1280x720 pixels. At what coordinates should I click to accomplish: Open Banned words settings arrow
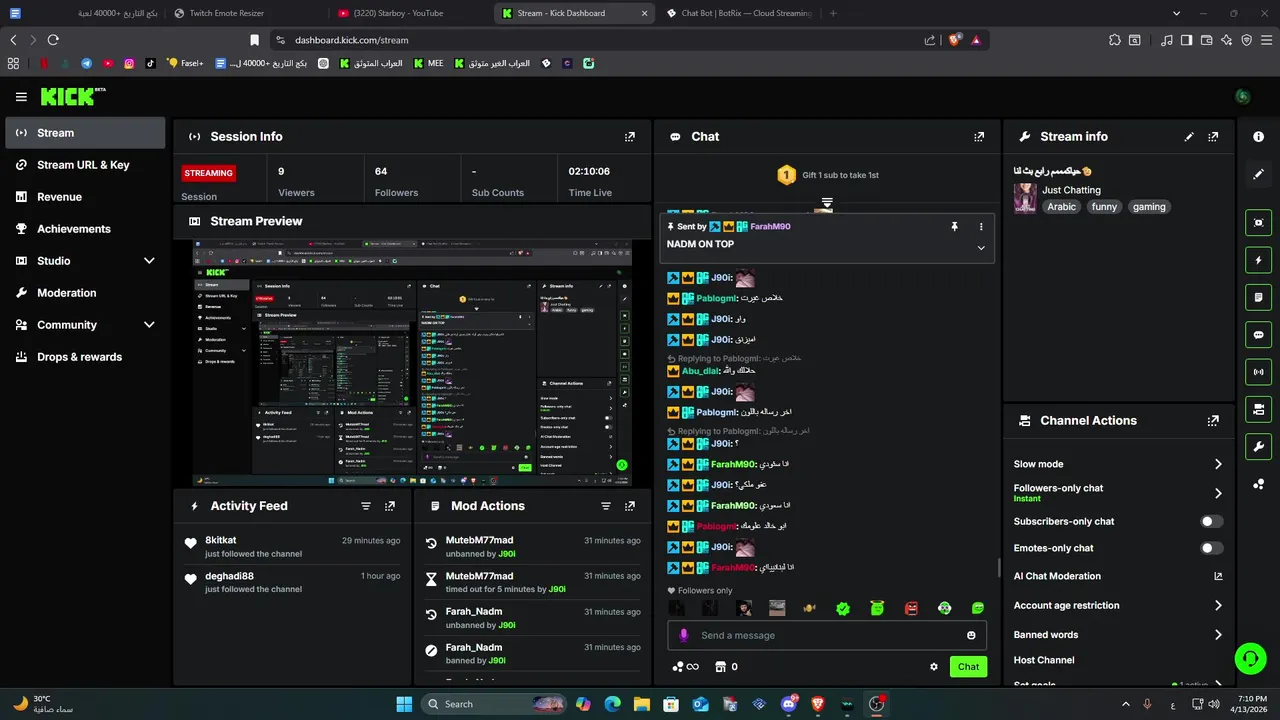(1218, 635)
